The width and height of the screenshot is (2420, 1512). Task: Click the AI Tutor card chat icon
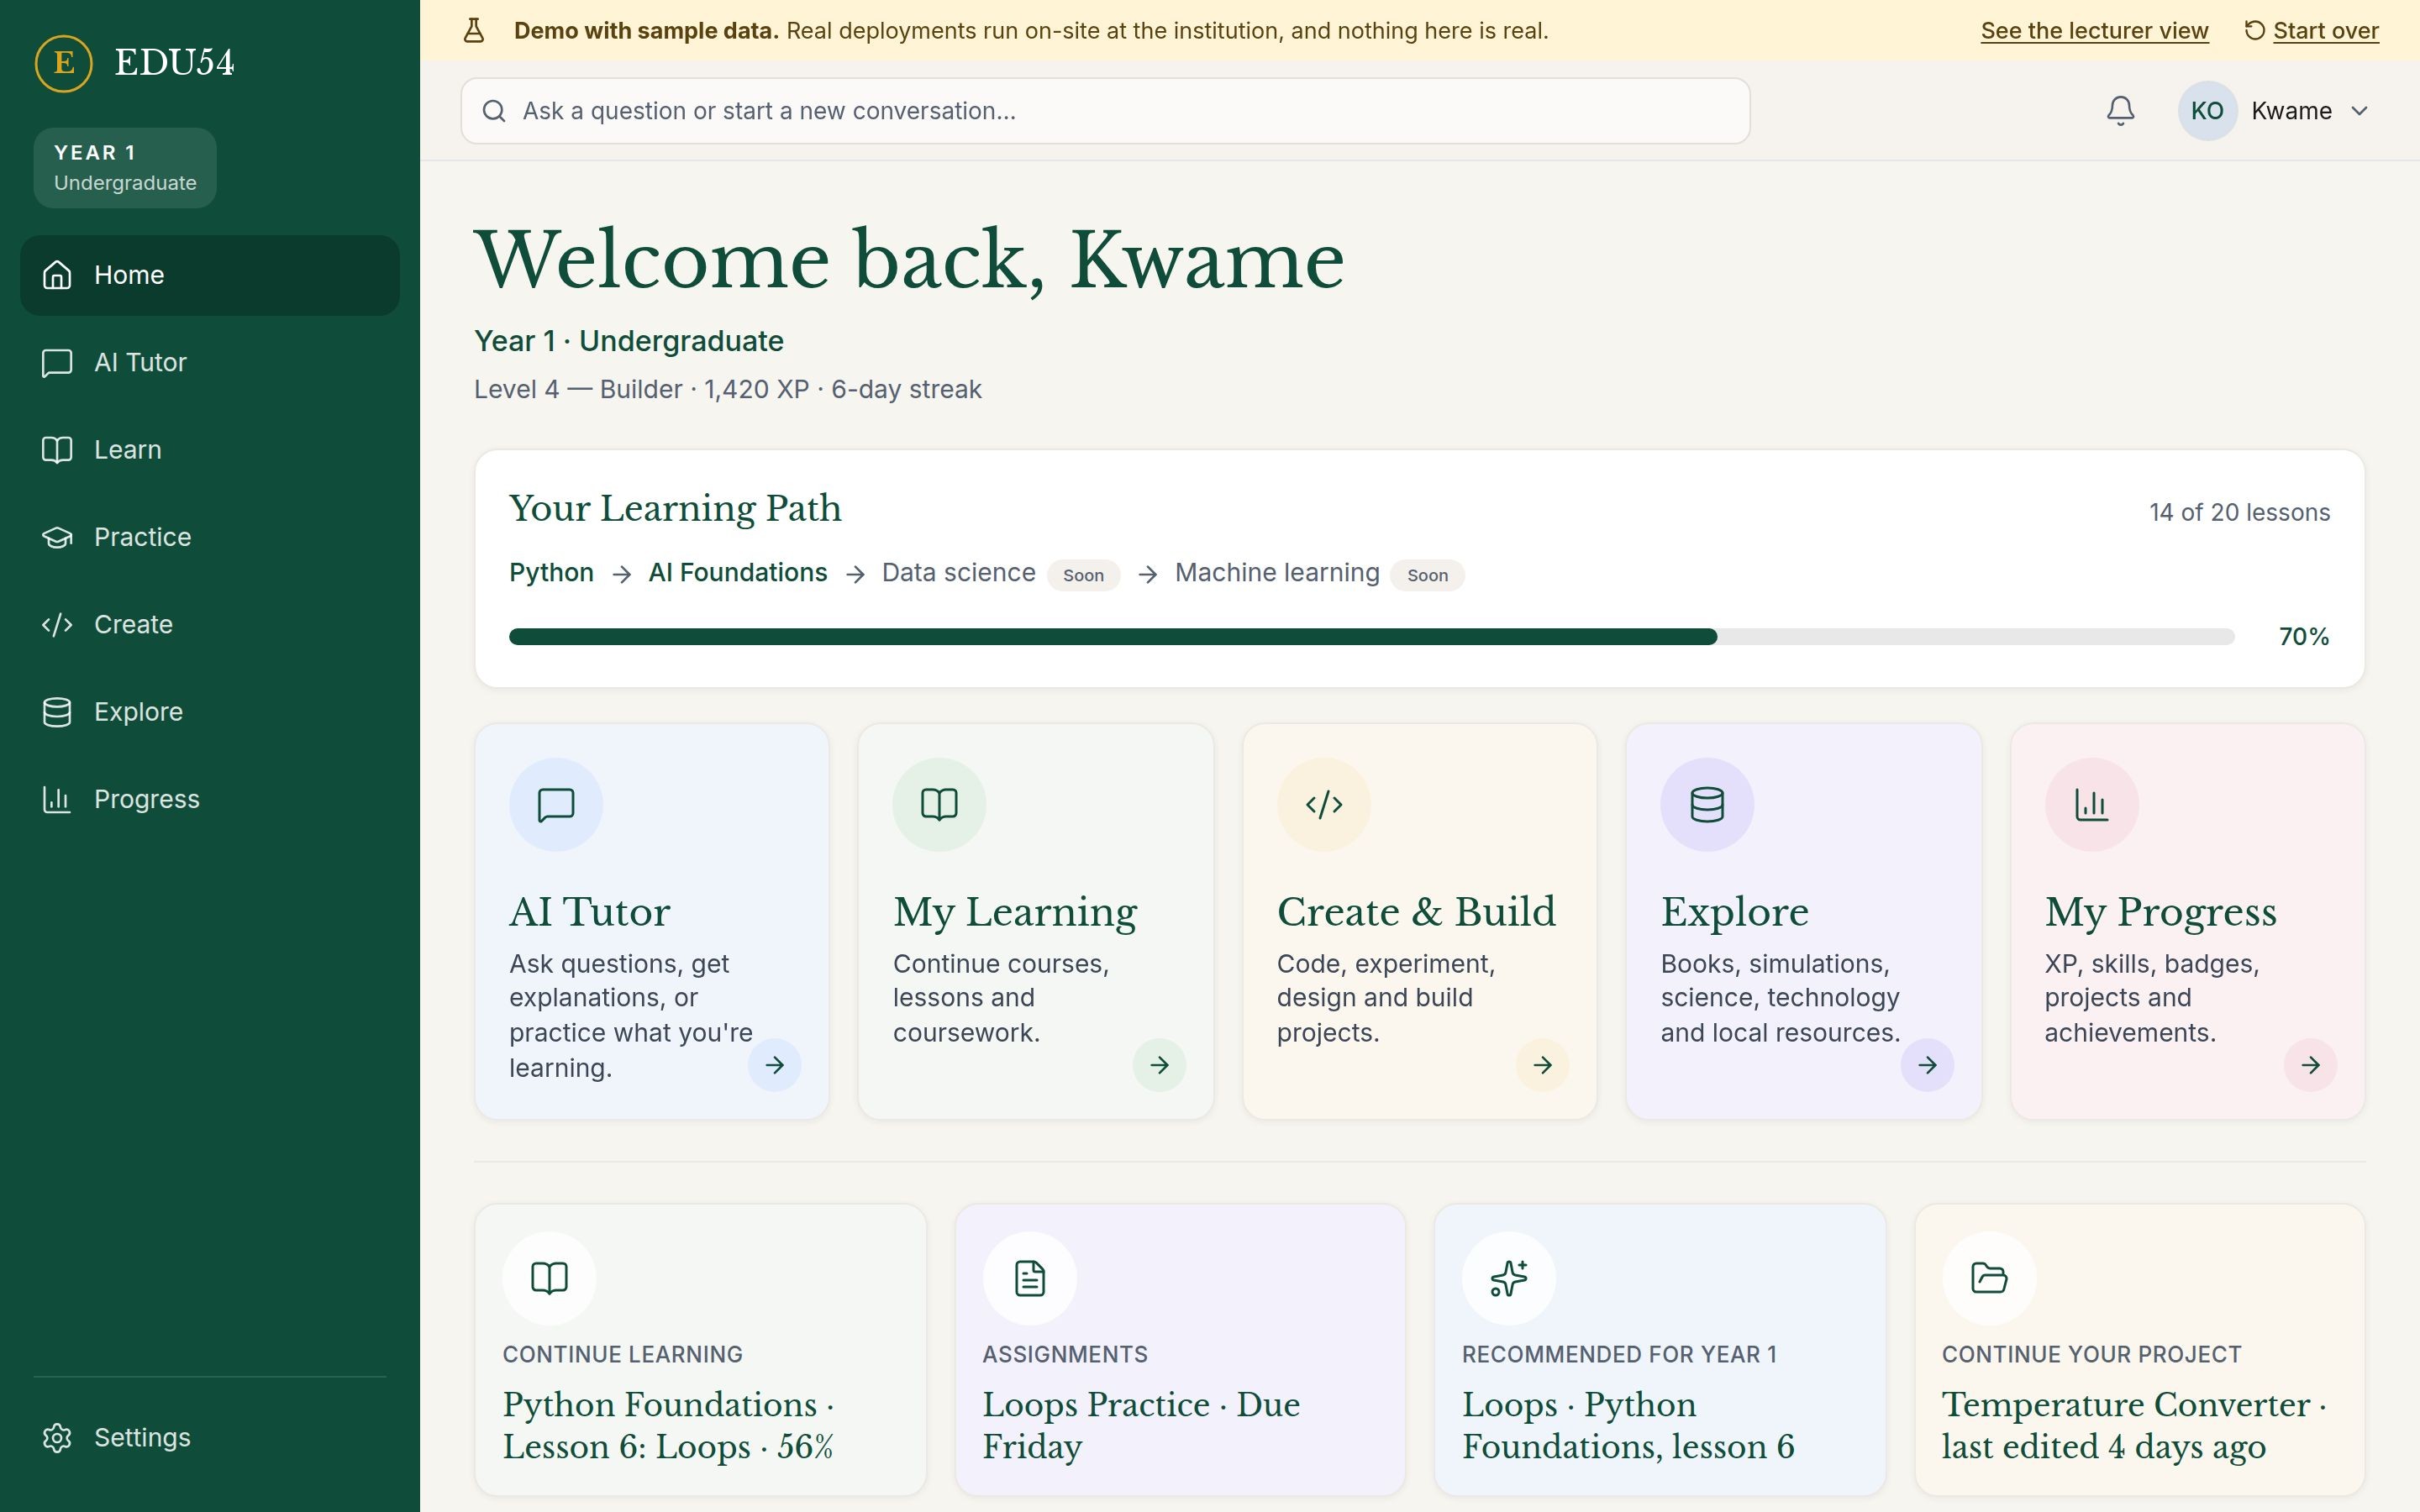[x=556, y=805]
